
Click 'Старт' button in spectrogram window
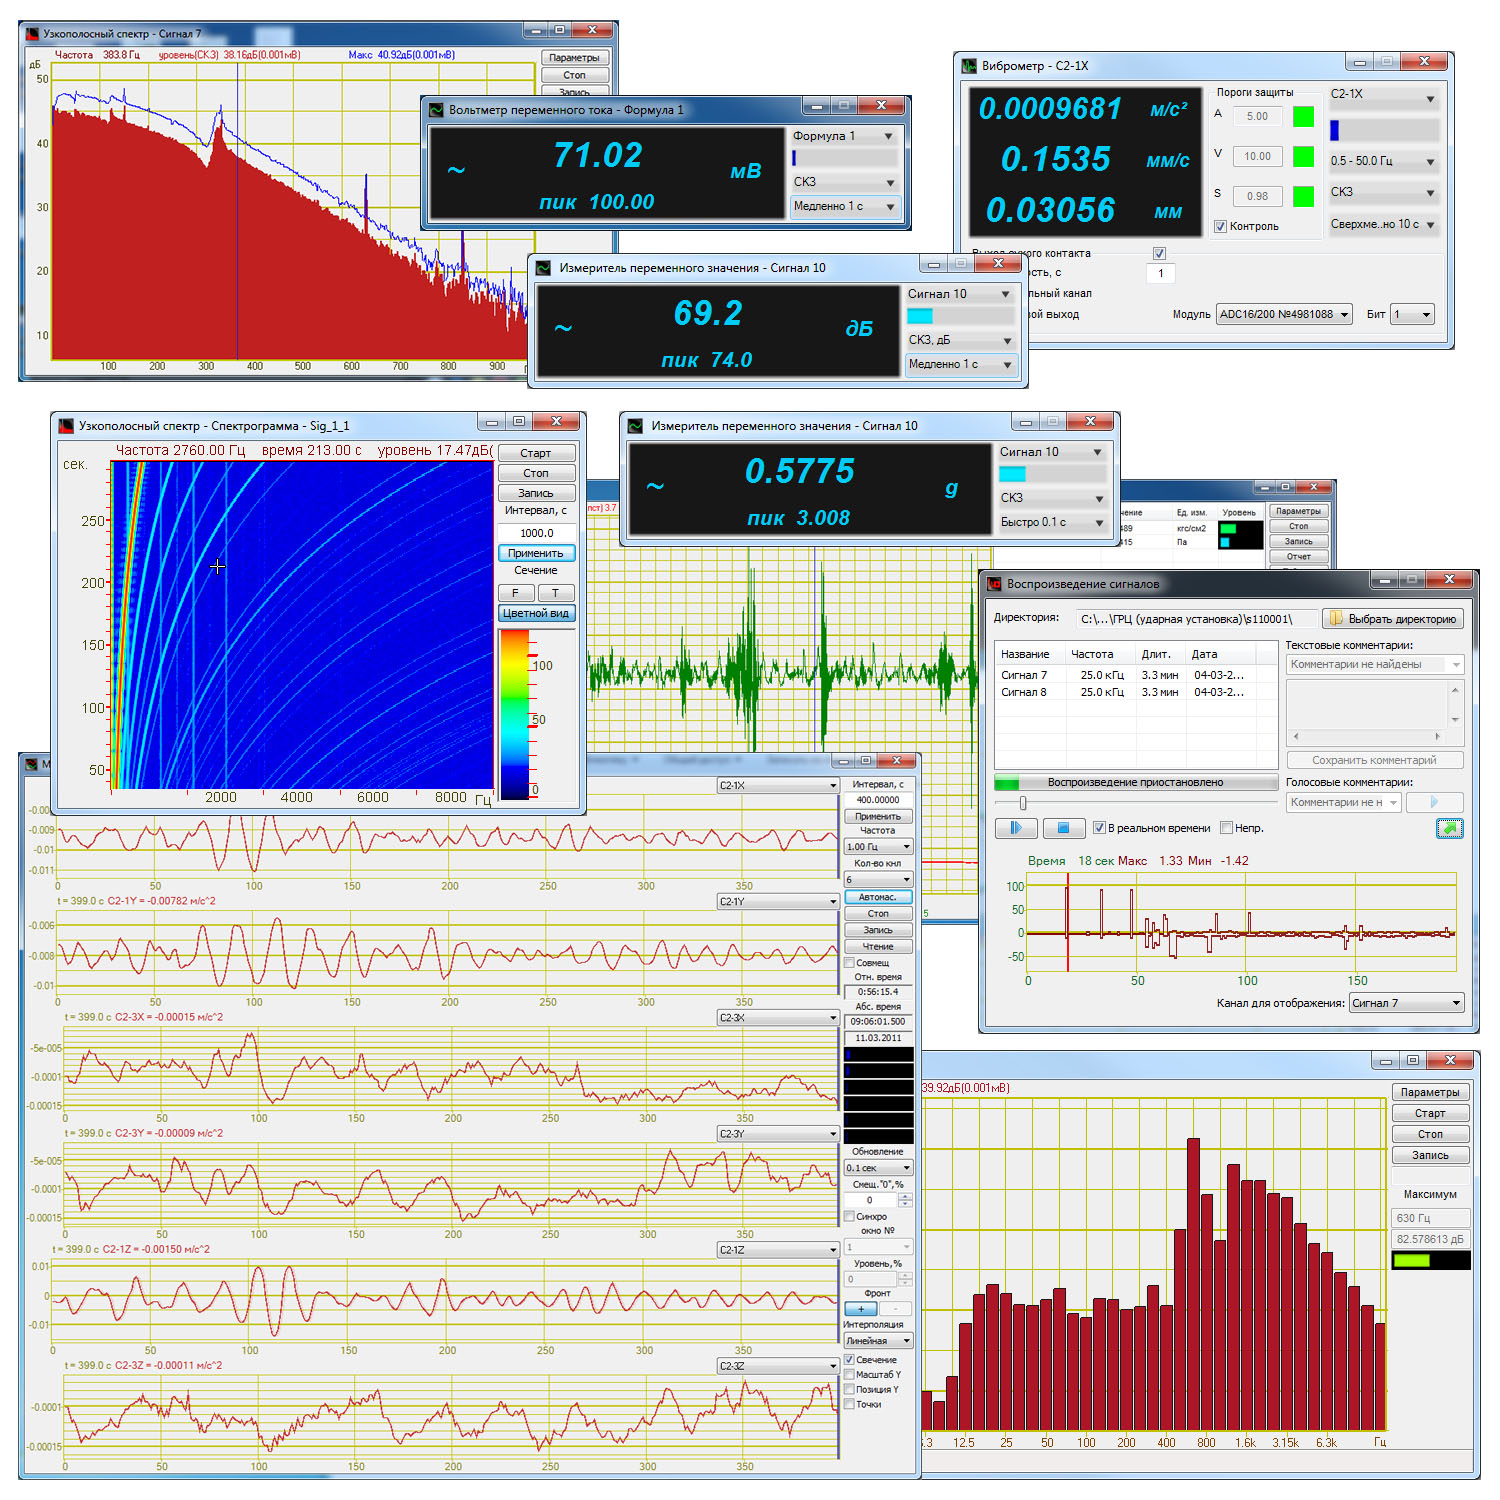click(536, 453)
